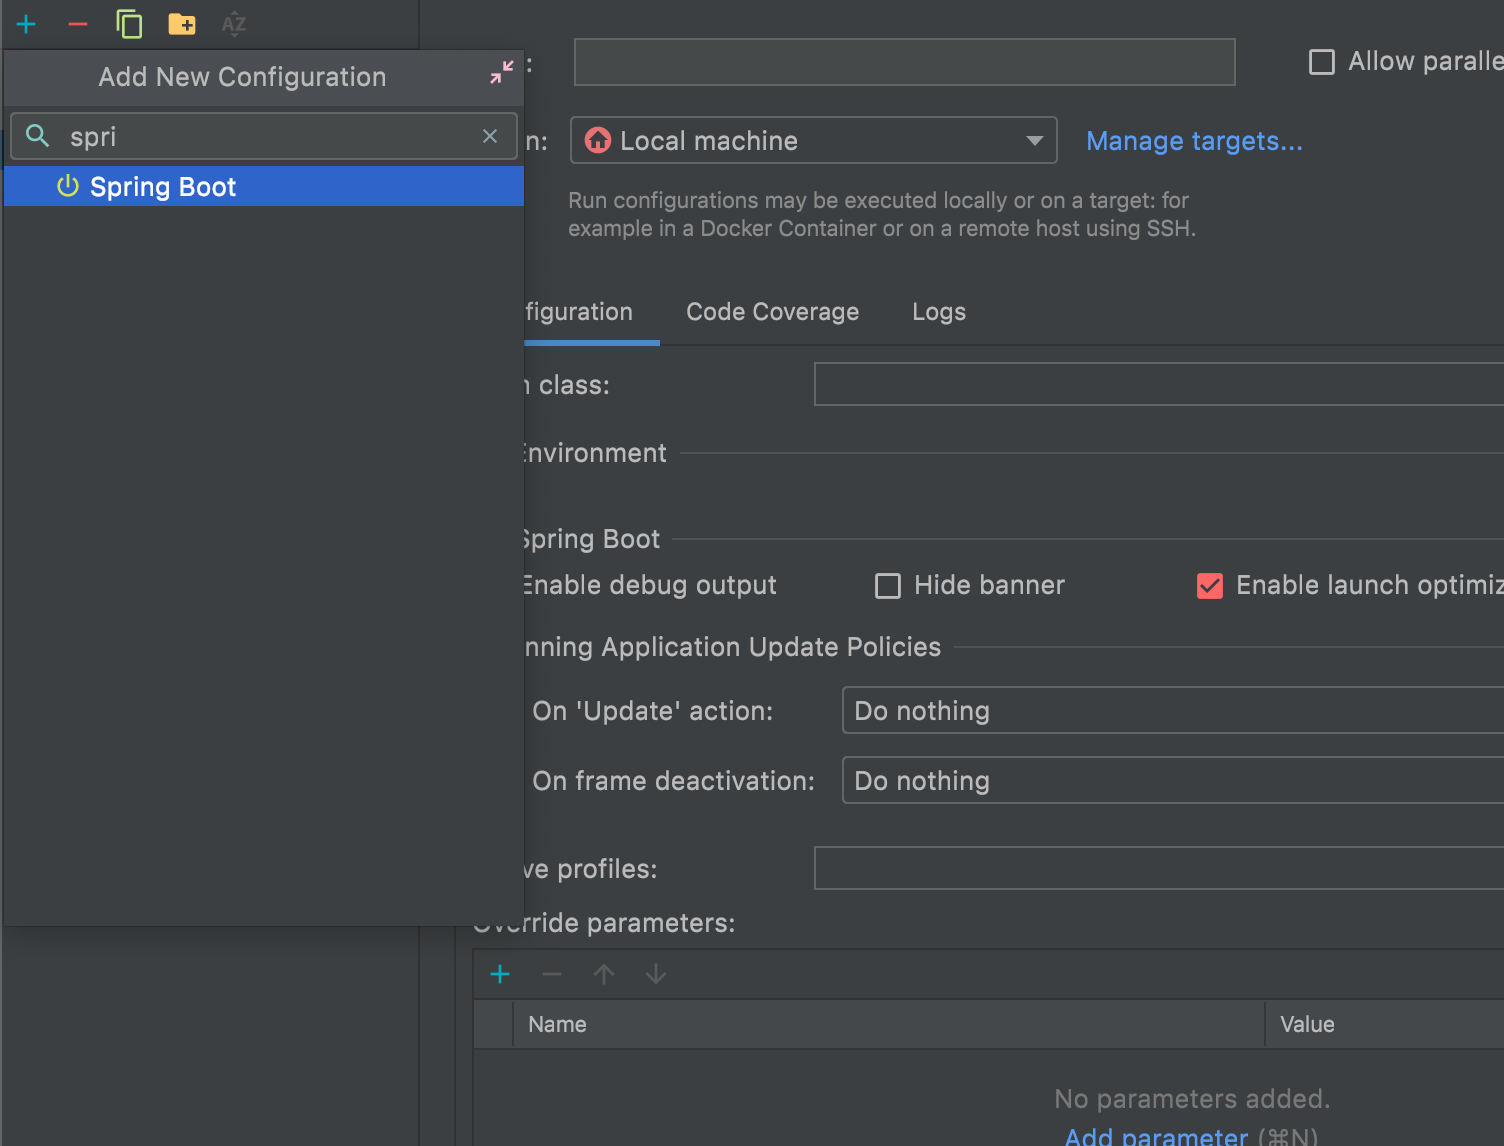
Task: Click the Active profiles input field
Action: pyautogui.click(x=1159, y=868)
